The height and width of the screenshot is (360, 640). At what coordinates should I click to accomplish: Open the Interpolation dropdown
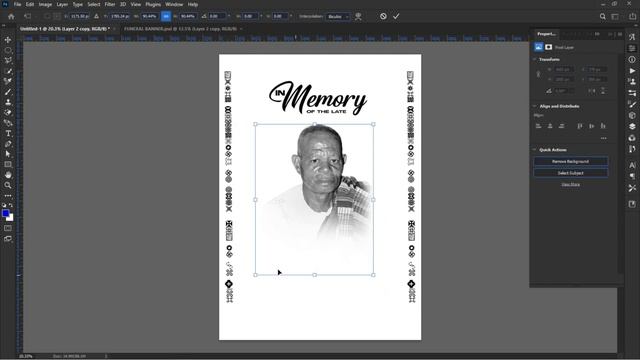click(x=338, y=17)
